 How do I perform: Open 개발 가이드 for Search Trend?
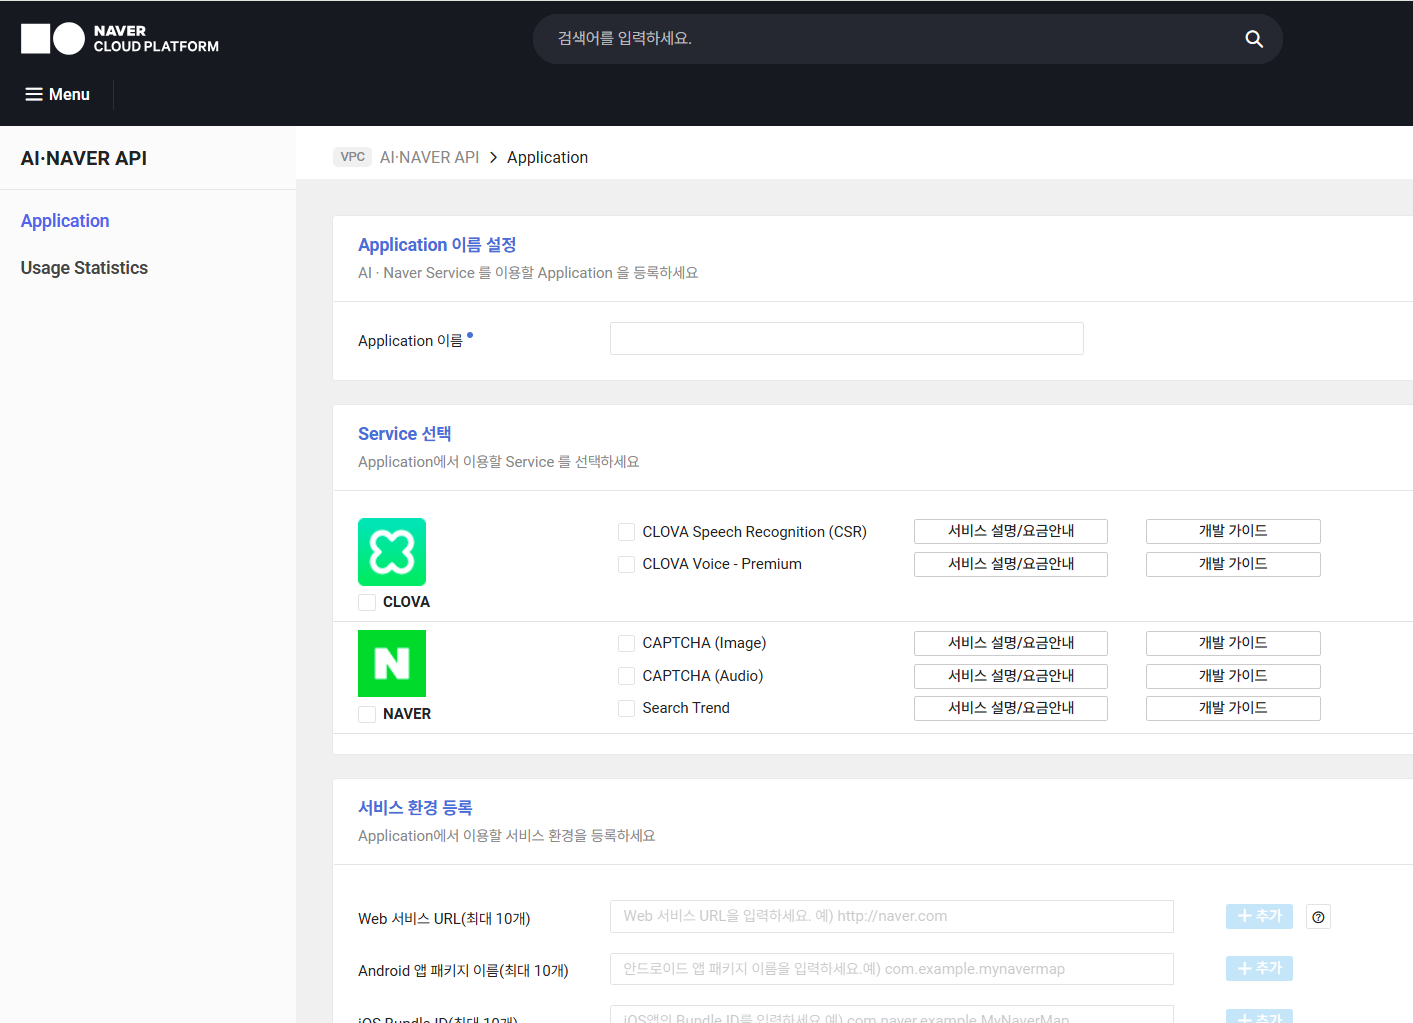pos(1232,708)
